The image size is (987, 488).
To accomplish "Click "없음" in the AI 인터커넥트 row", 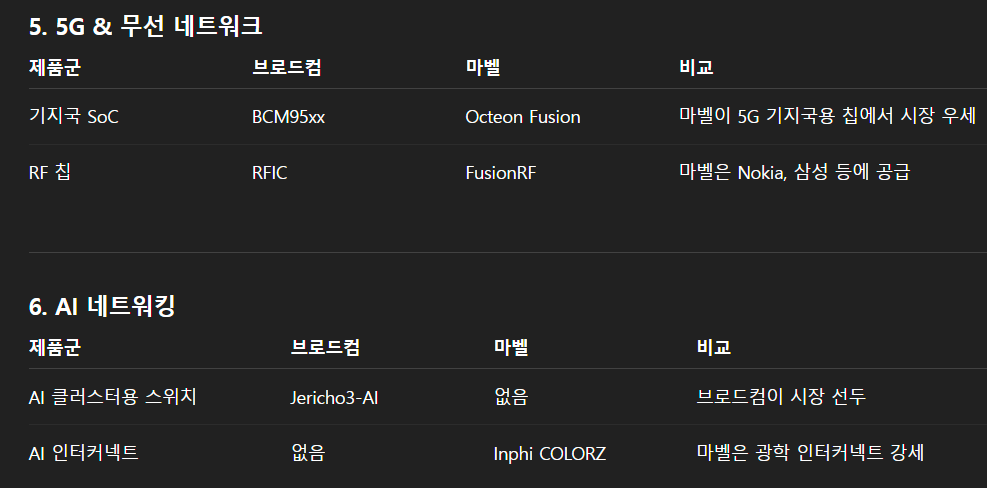I will click(x=307, y=454).
